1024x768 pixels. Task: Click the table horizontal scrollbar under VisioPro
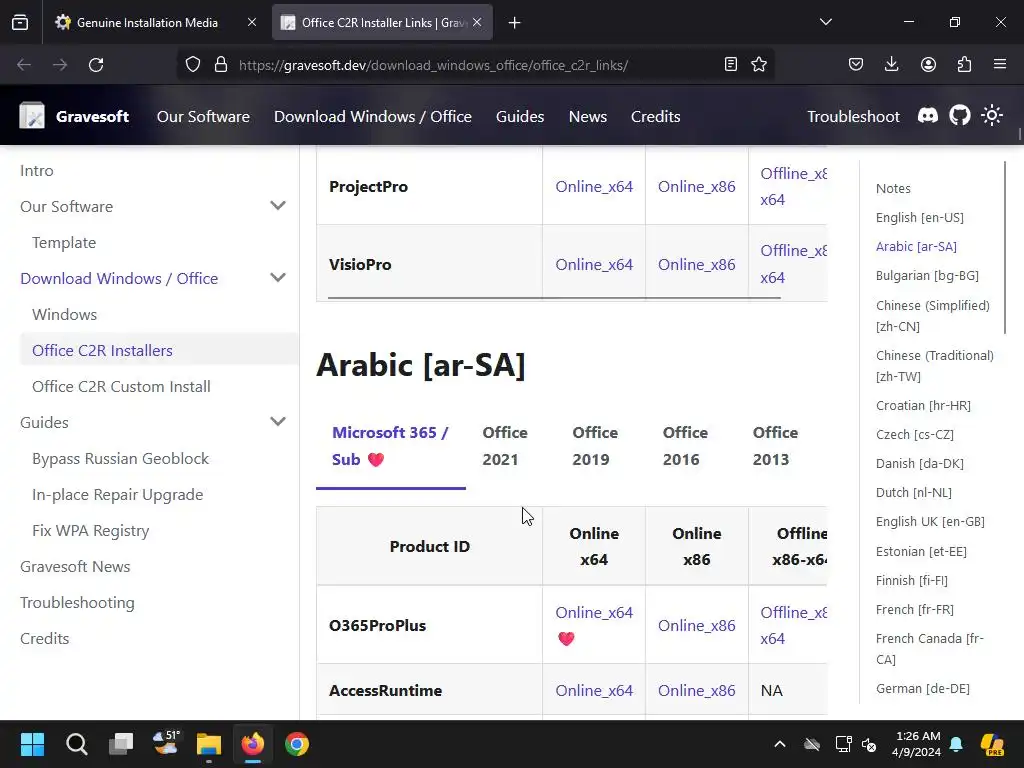(x=554, y=298)
